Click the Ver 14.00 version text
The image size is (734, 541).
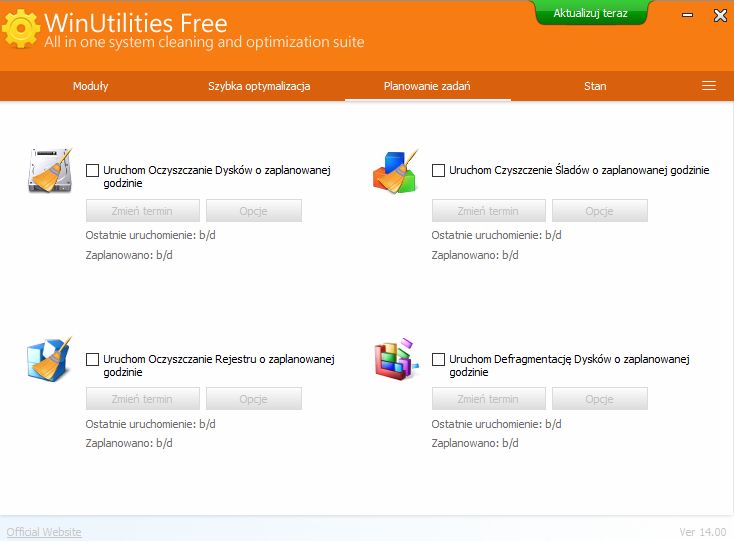(x=703, y=532)
